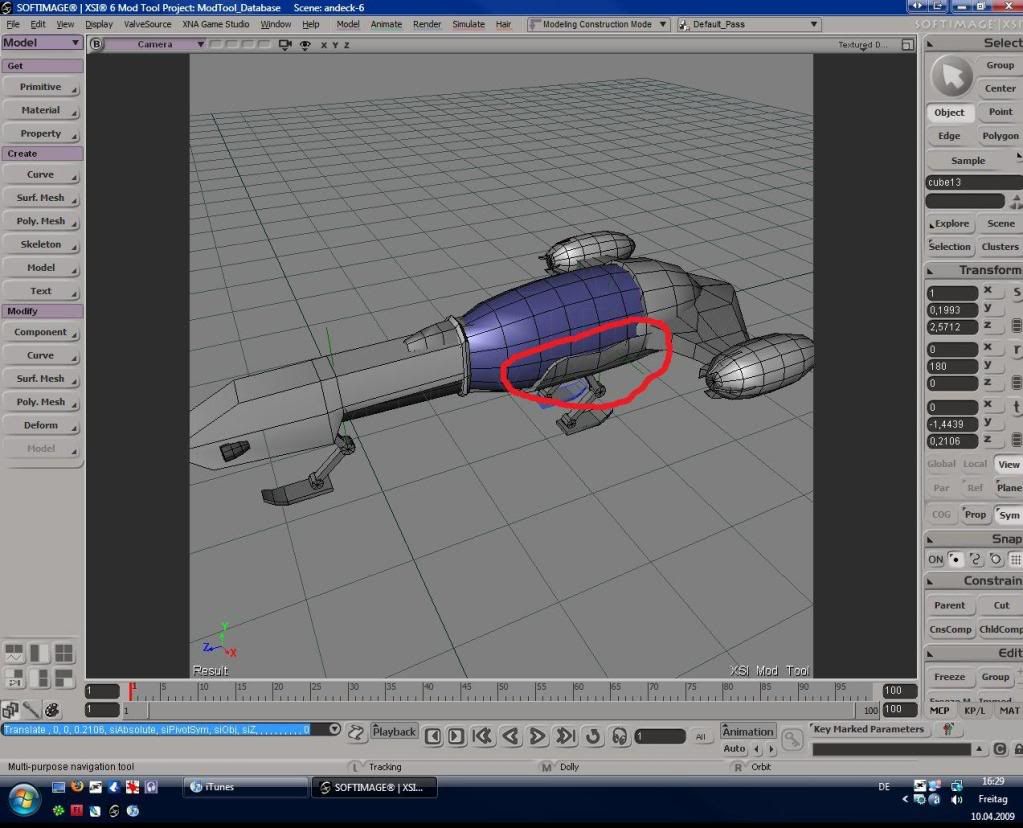Screen dimensions: 1023x828
Task: Click the scale S transform tool
Action: pyautogui.click(x=1016, y=292)
